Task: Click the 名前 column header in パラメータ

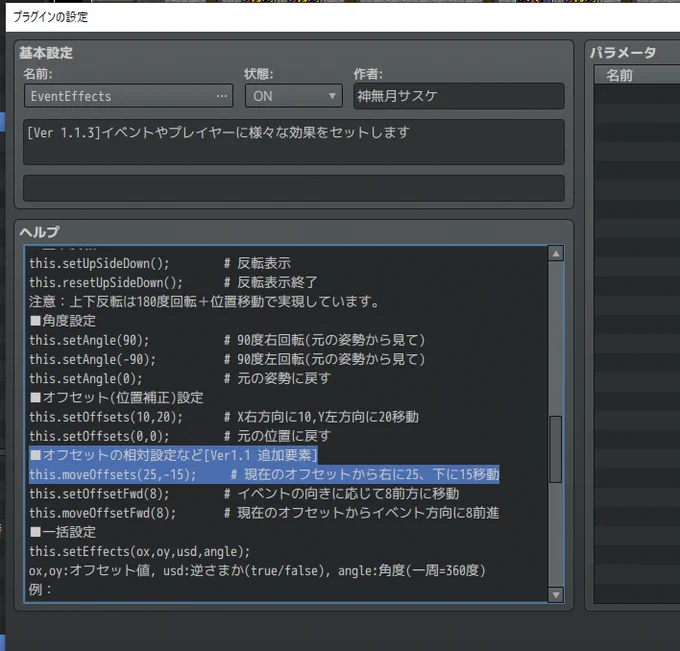Action: point(637,75)
